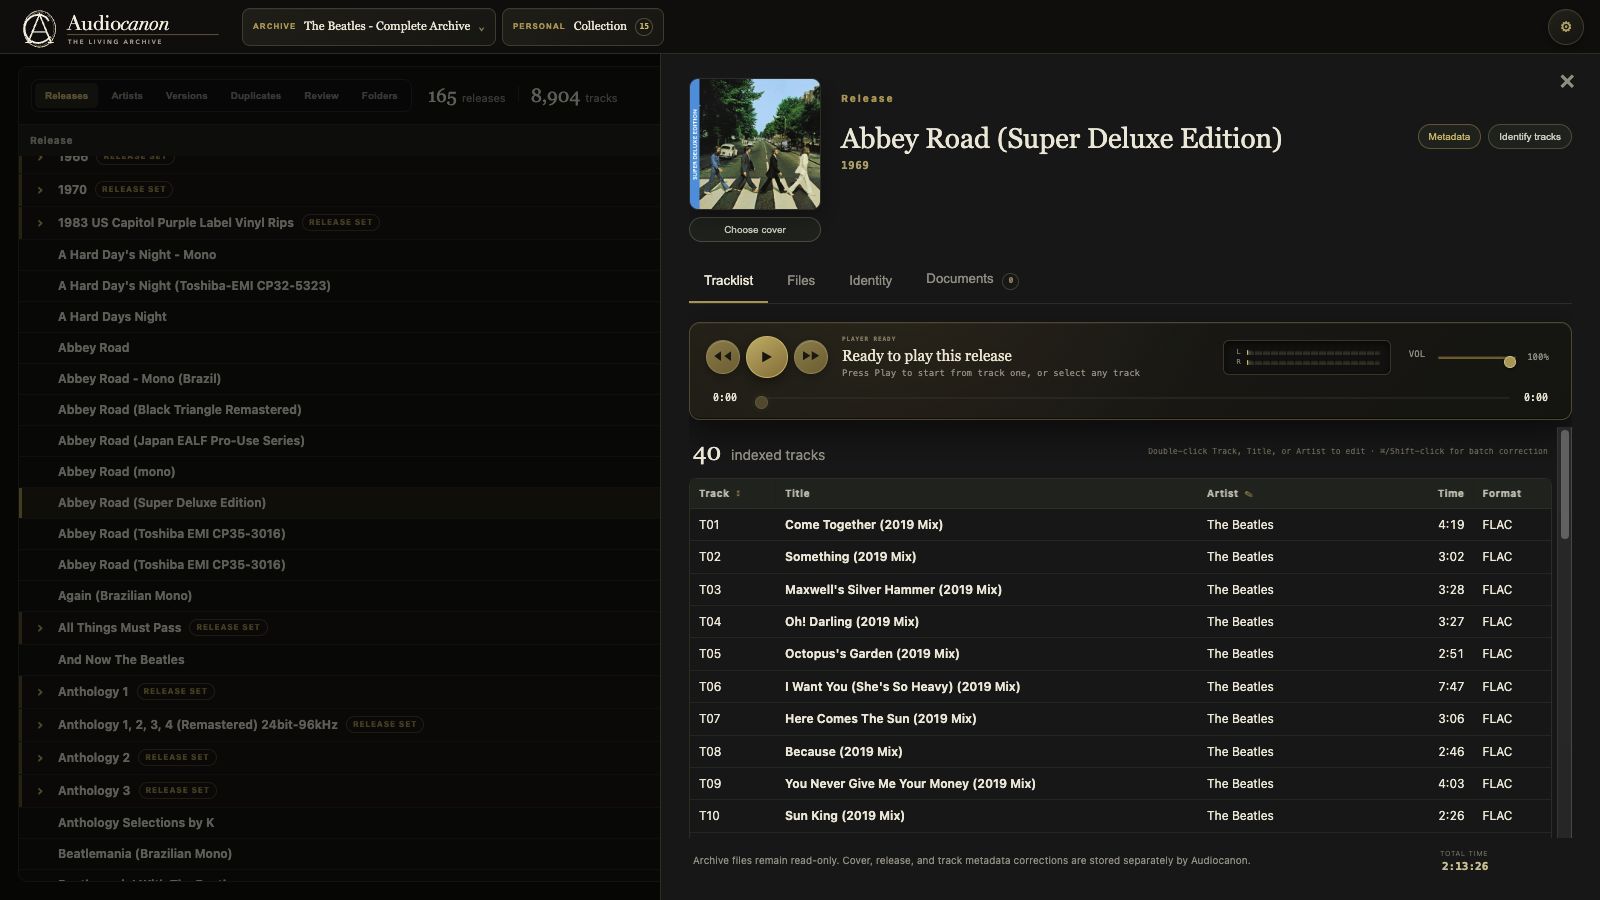Open the Documents tab

pyautogui.click(x=971, y=280)
